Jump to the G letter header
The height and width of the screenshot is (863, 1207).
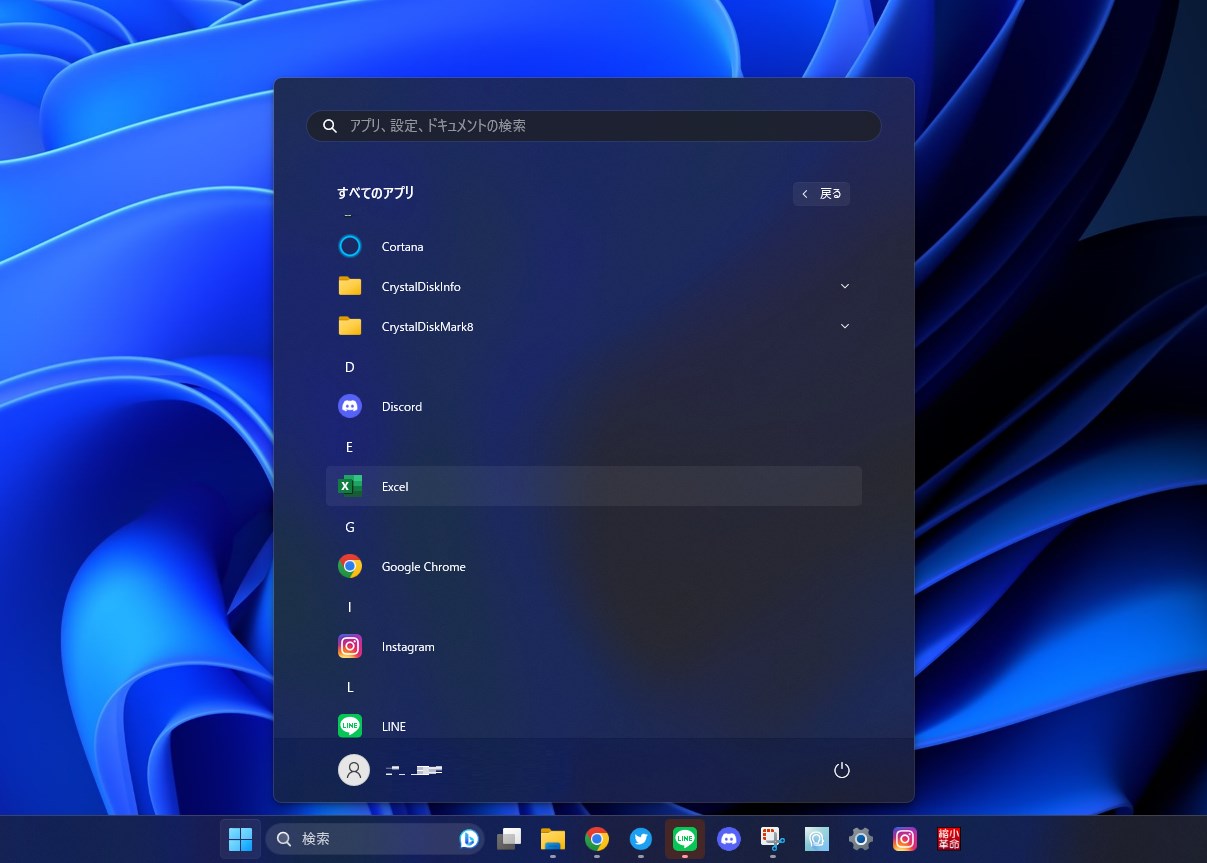350,527
